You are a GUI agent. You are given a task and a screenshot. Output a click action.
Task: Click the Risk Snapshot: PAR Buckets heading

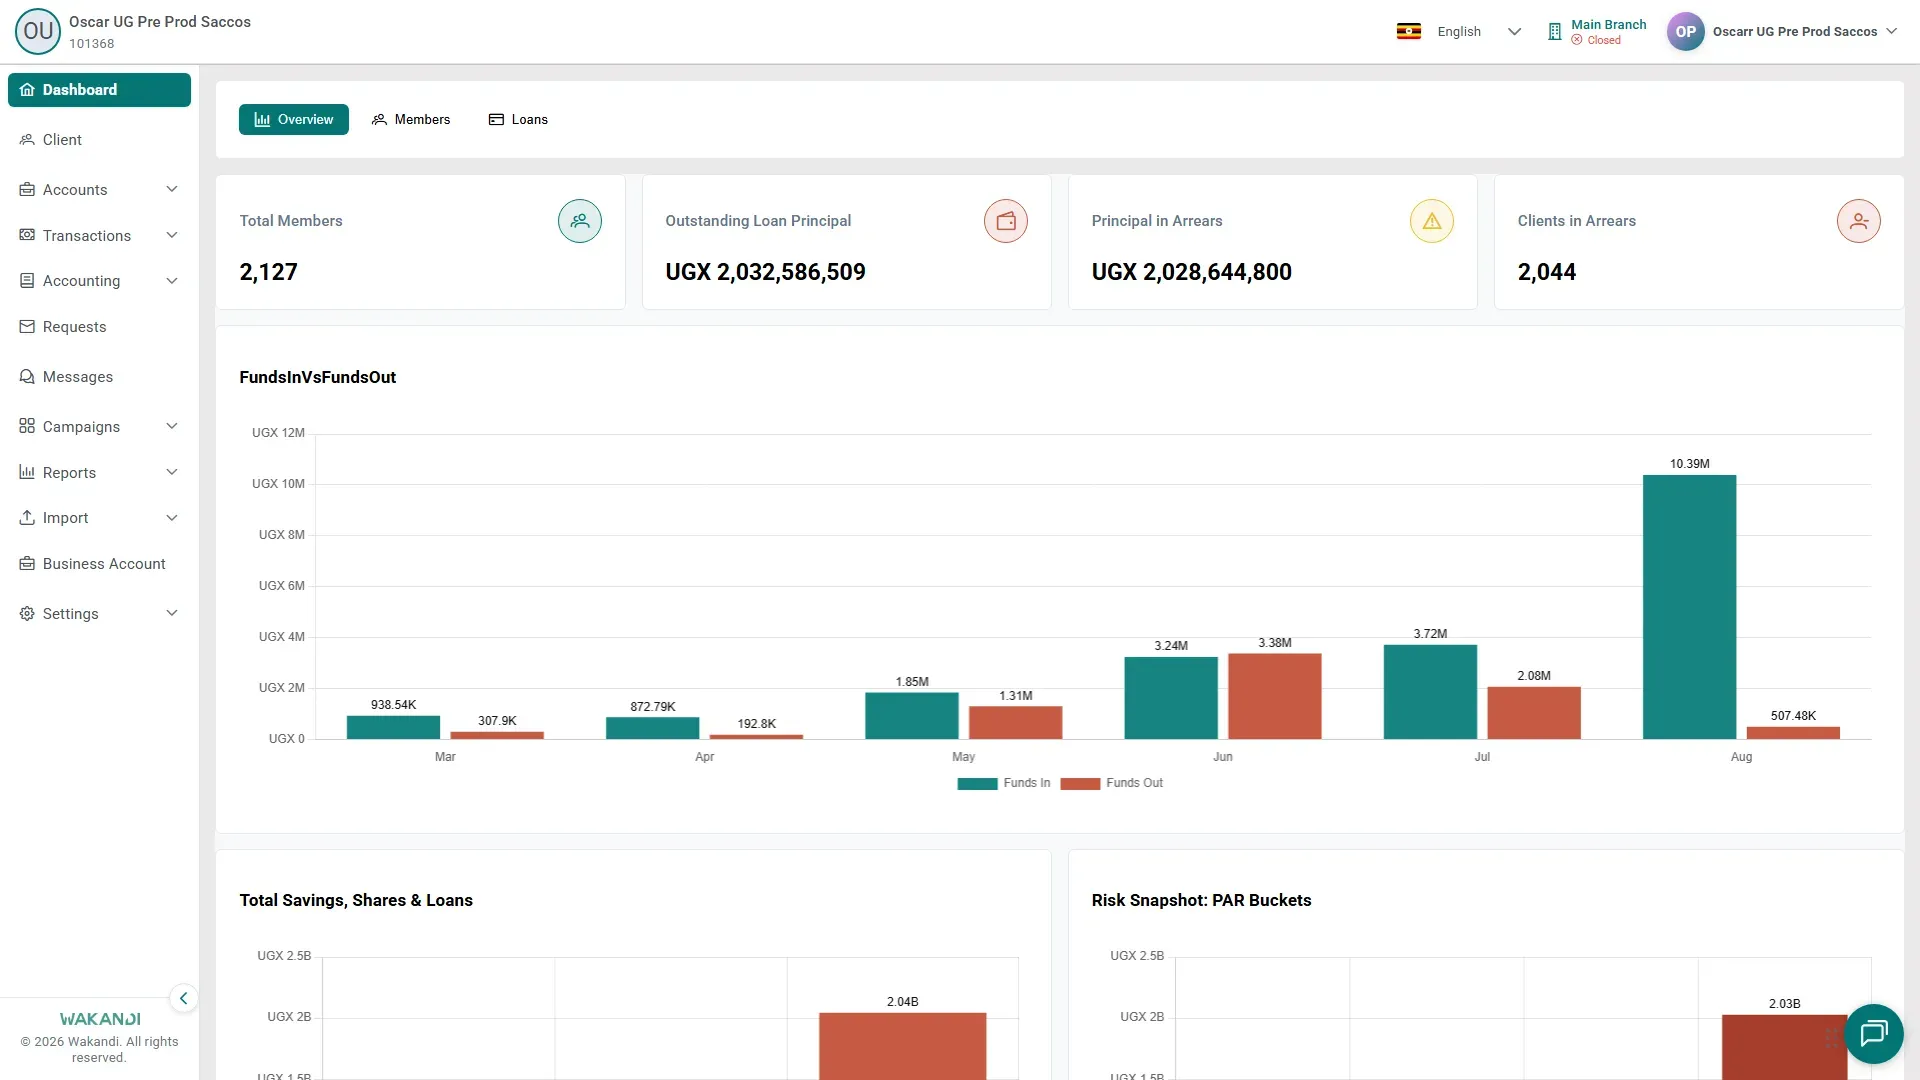(x=1201, y=900)
